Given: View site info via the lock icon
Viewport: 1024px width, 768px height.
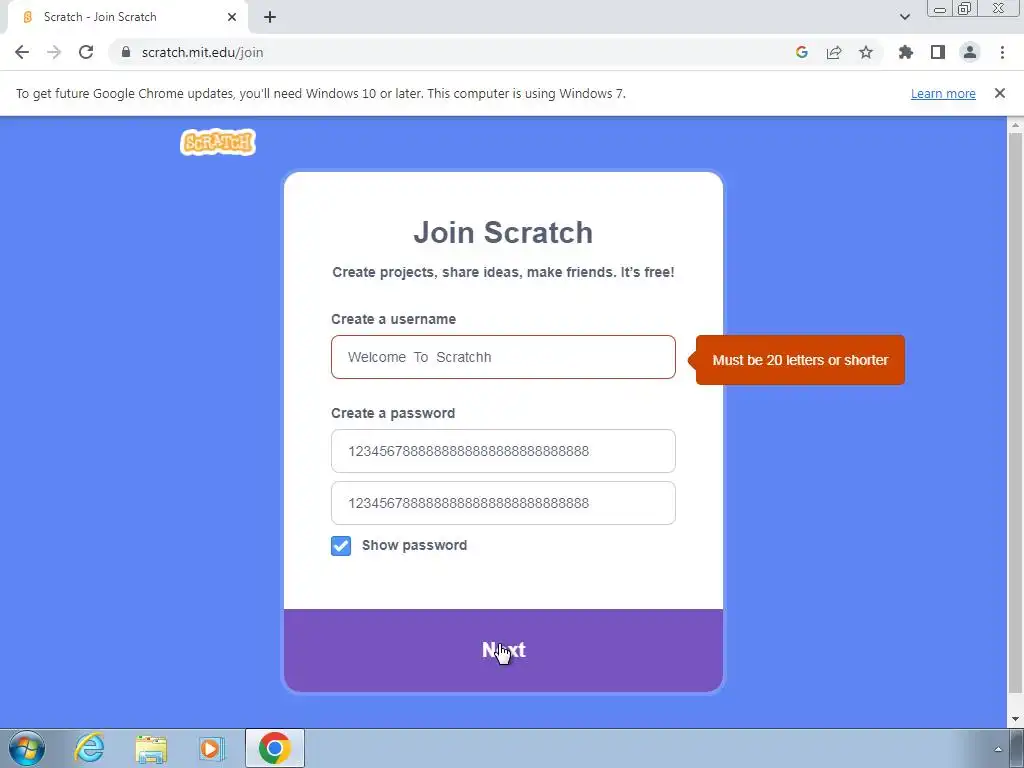Looking at the screenshot, I should (x=126, y=52).
